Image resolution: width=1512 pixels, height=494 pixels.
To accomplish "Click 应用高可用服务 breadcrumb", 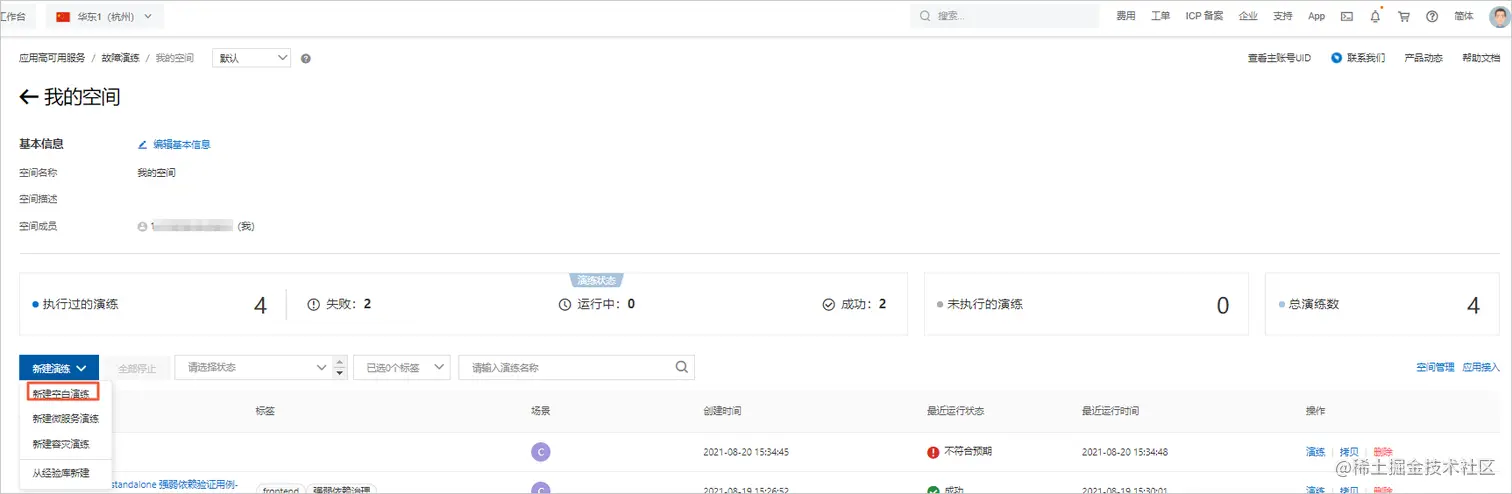I will pos(52,58).
